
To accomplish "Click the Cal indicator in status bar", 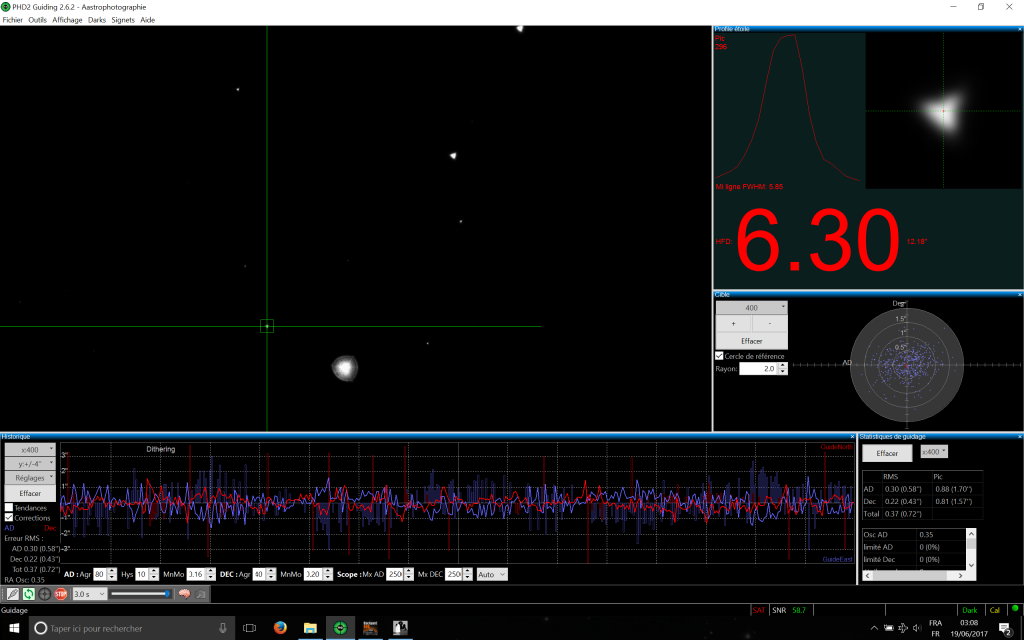I will coord(995,610).
